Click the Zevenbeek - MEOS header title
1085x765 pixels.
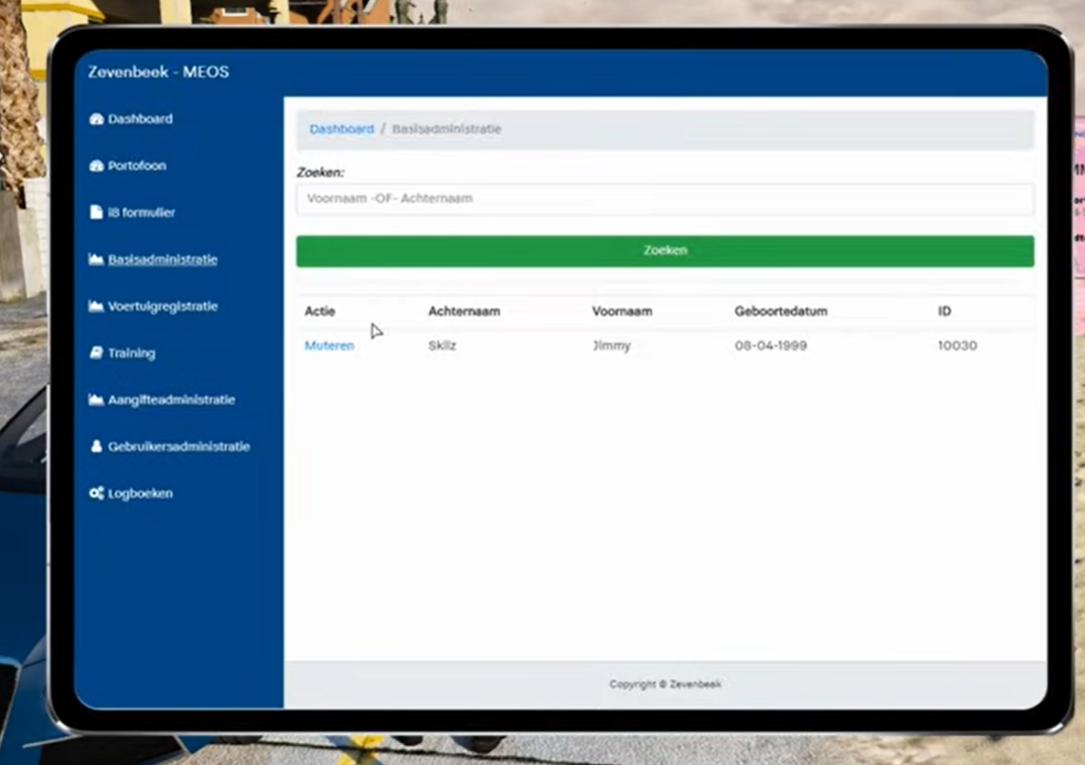tap(158, 72)
